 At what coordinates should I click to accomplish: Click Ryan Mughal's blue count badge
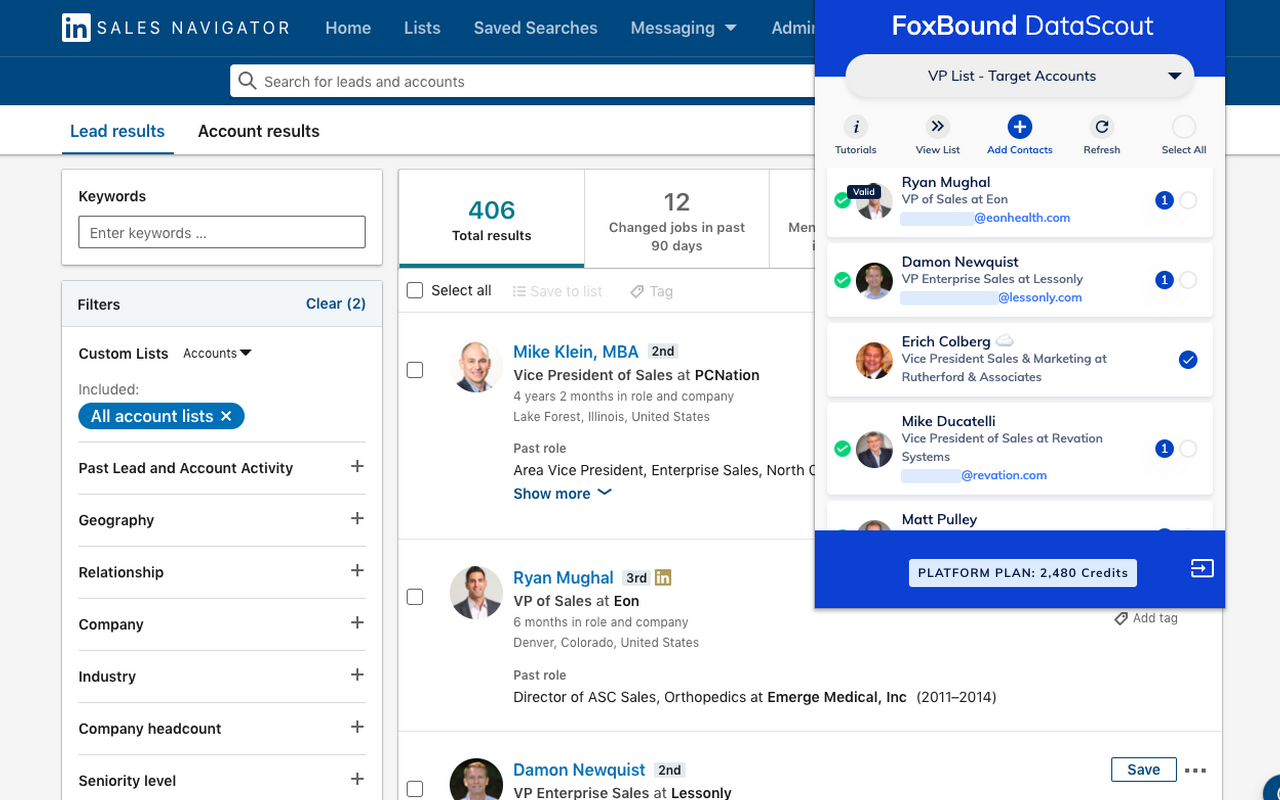1164,200
